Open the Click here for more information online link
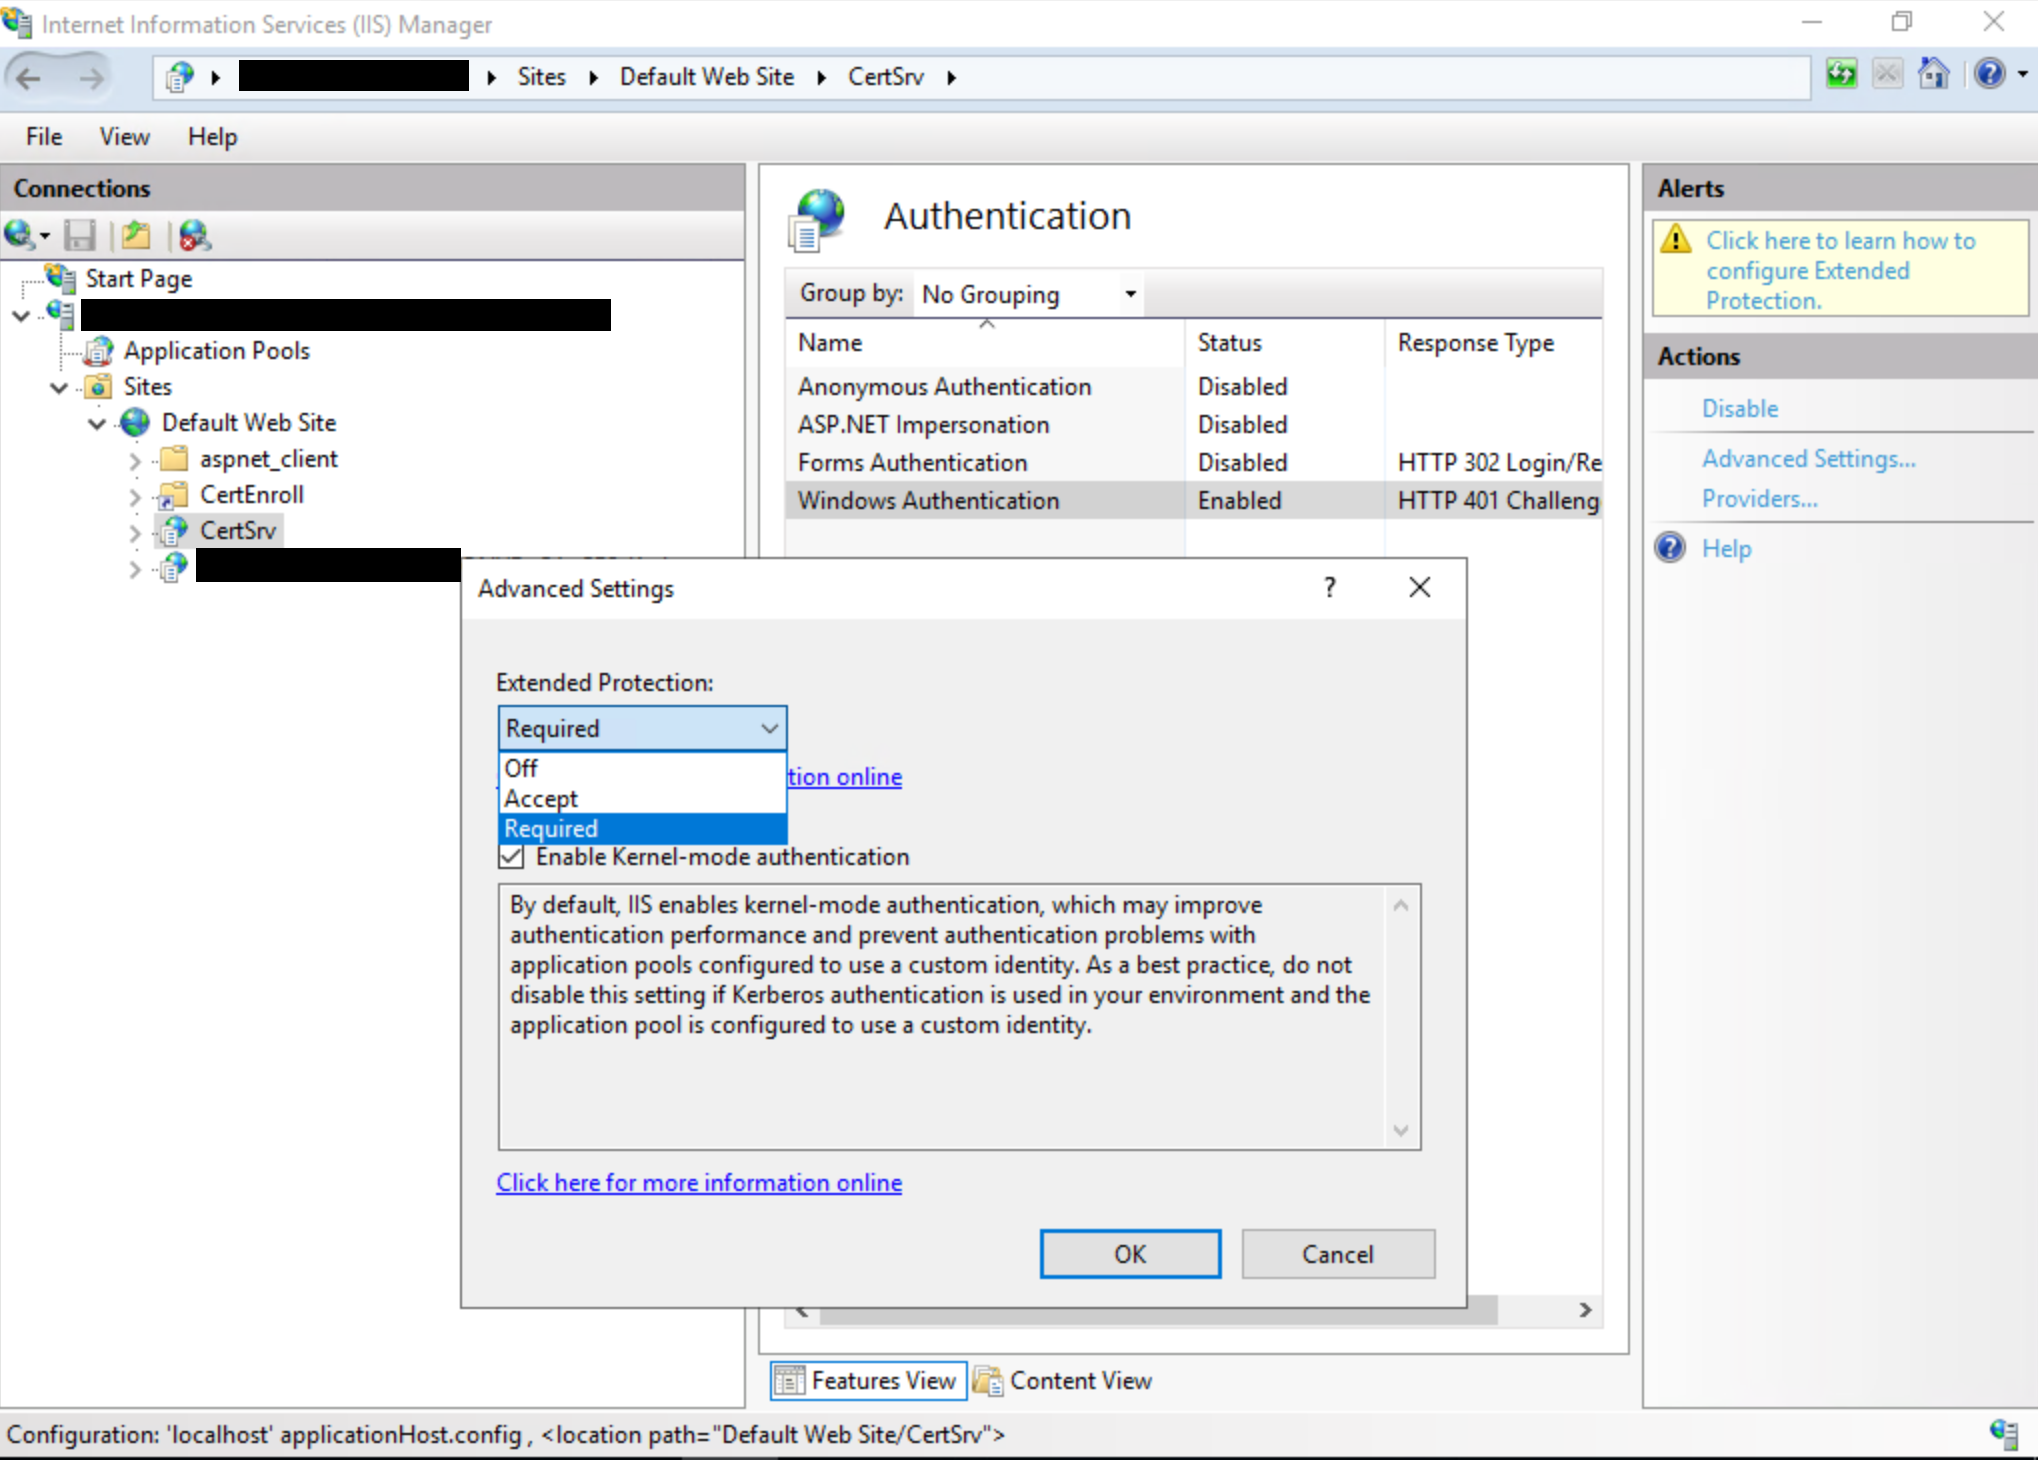 click(x=699, y=1183)
